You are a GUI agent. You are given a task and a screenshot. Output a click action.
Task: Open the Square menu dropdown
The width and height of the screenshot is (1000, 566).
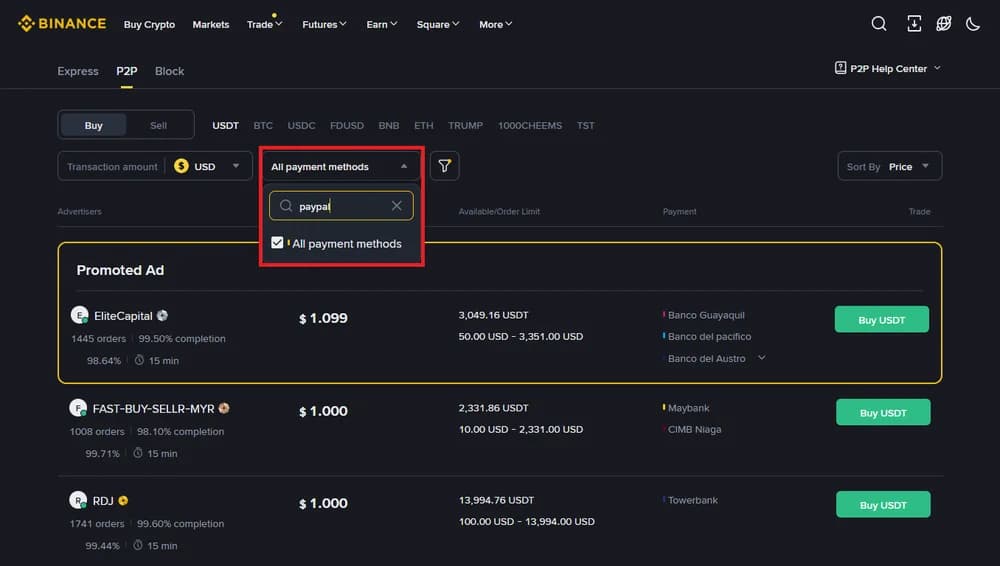[x=438, y=24]
